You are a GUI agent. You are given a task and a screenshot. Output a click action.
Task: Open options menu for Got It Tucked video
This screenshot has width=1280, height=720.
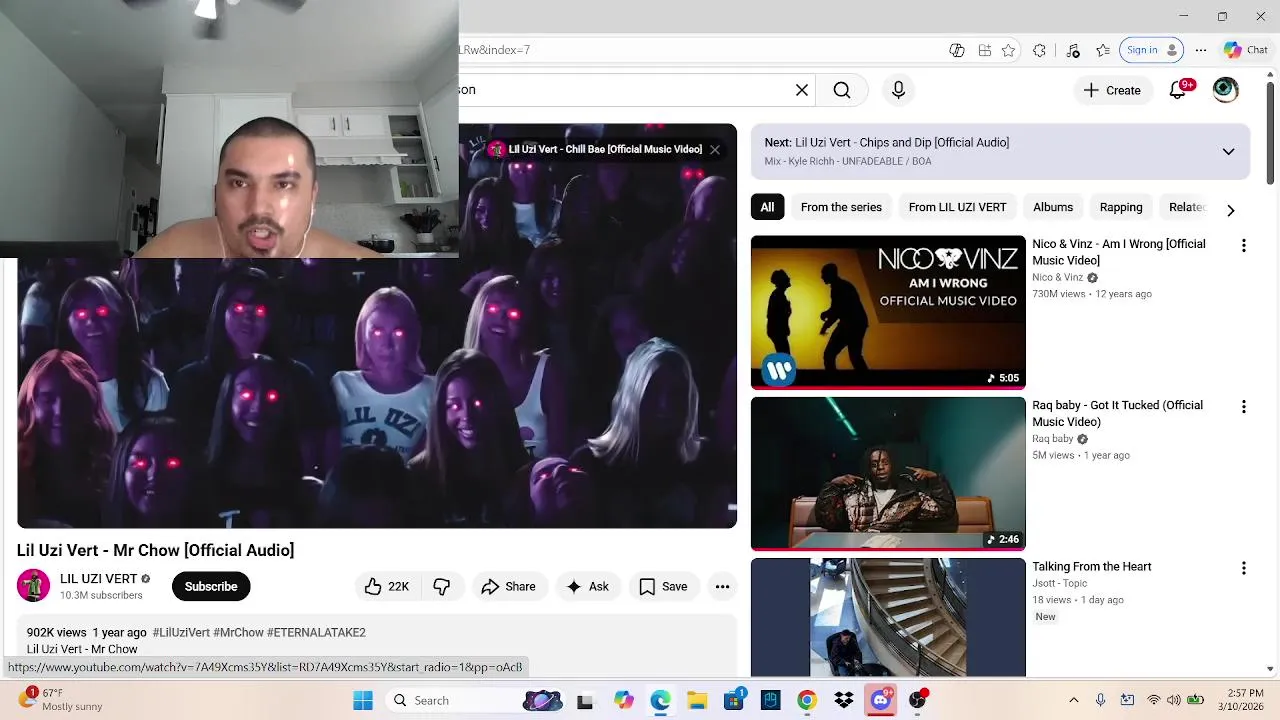[1243, 407]
